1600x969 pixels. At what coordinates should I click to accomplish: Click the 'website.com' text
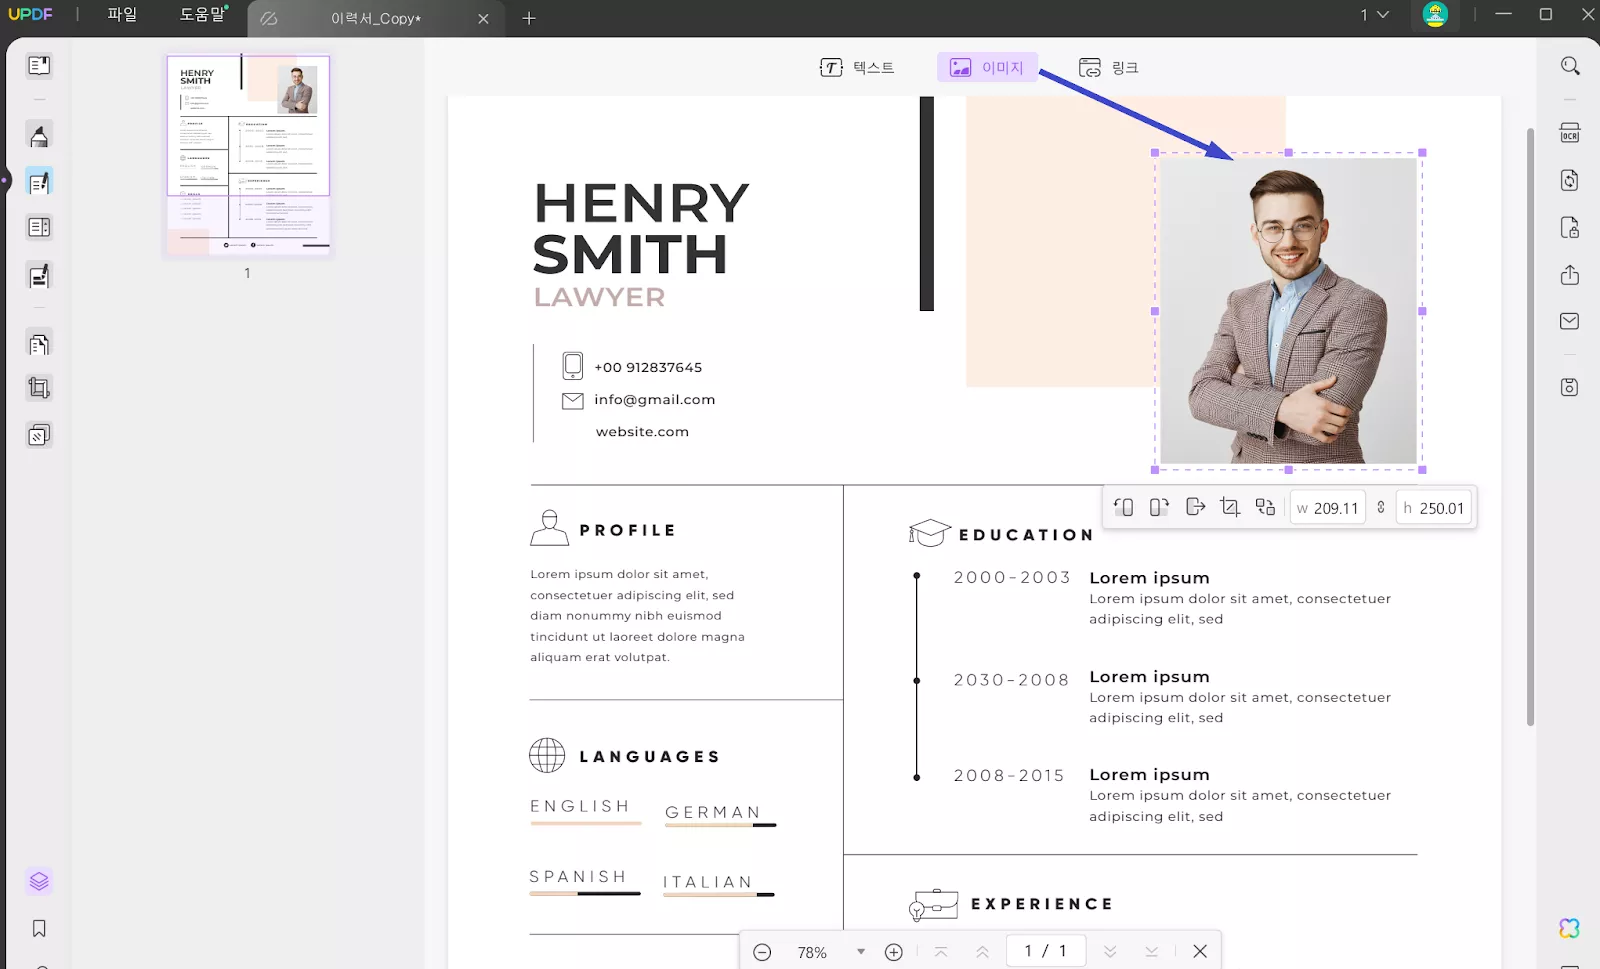tap(642, 431)
